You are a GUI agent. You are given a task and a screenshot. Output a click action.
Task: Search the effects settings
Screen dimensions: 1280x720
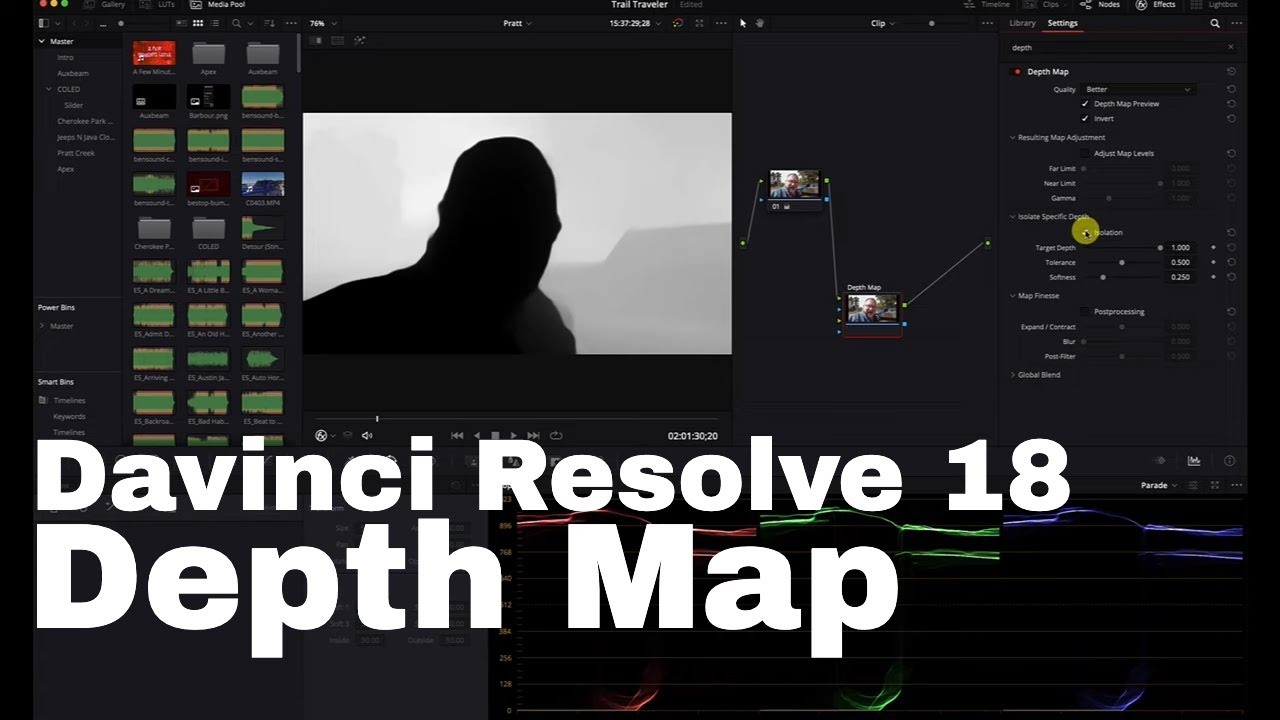1215,23
